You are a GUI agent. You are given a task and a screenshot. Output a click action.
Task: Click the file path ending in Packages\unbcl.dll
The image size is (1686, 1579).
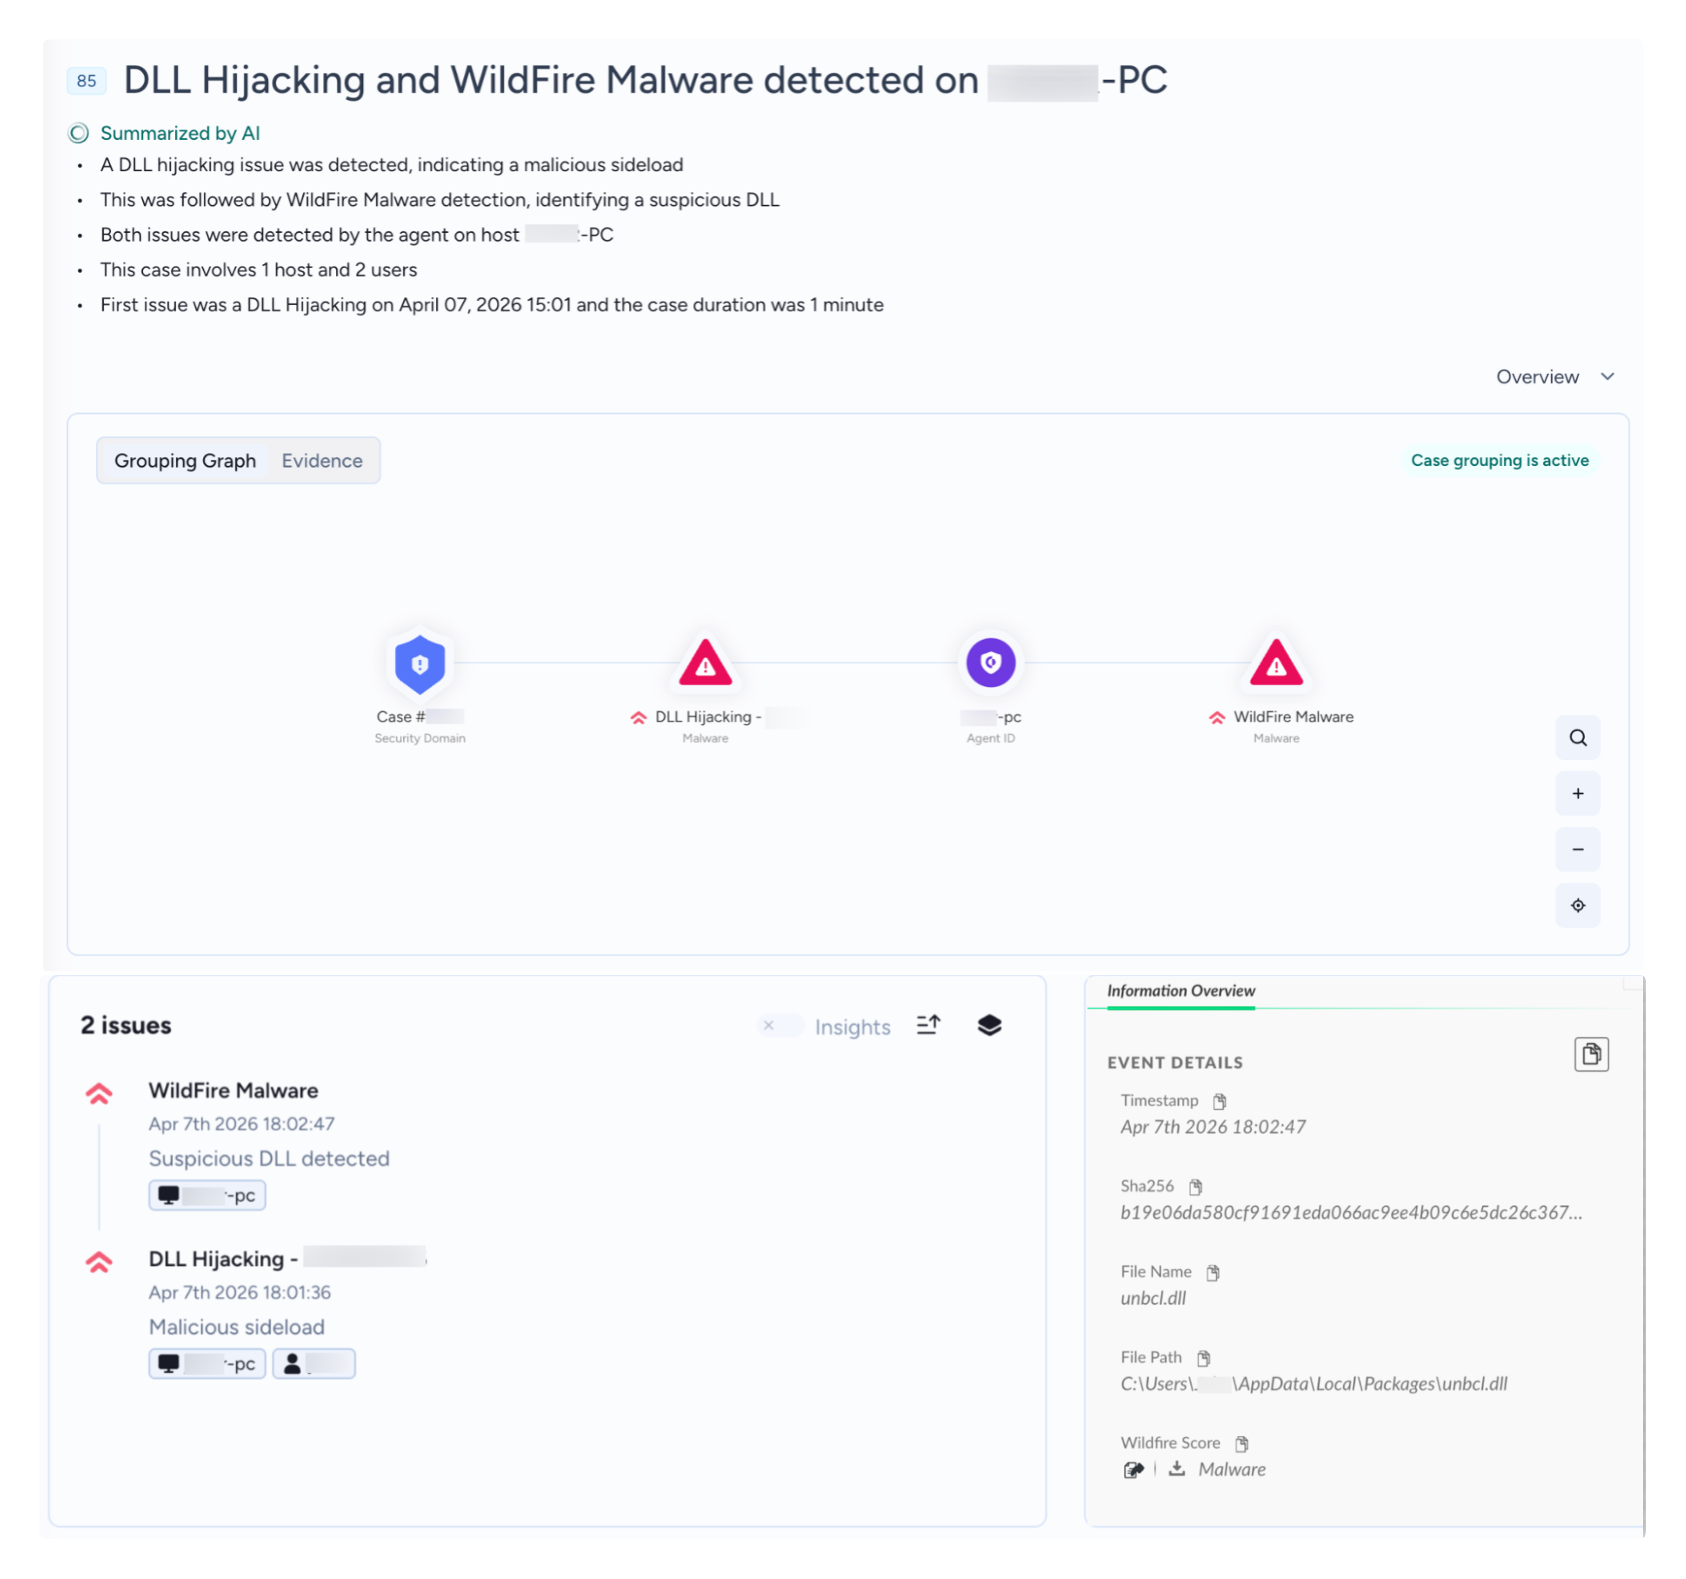pyautogui.click(x=1313, y=1384)
